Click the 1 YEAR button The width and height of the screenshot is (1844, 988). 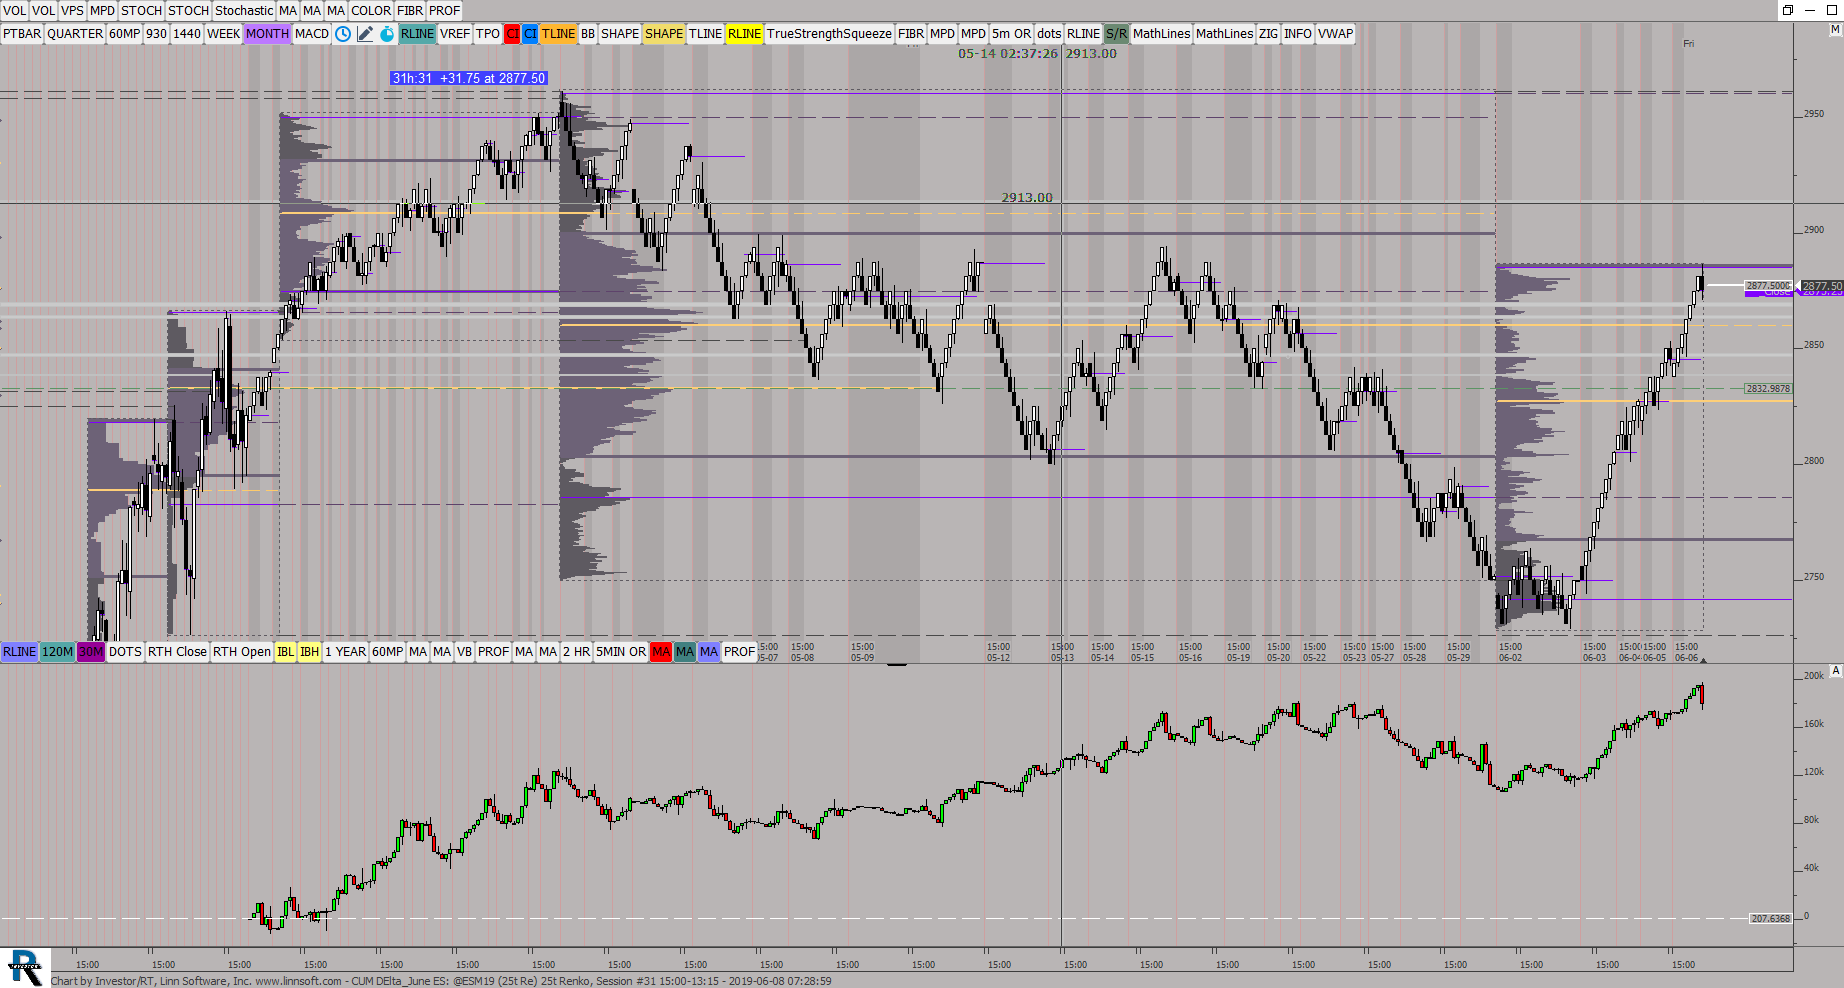click(345, 652)
